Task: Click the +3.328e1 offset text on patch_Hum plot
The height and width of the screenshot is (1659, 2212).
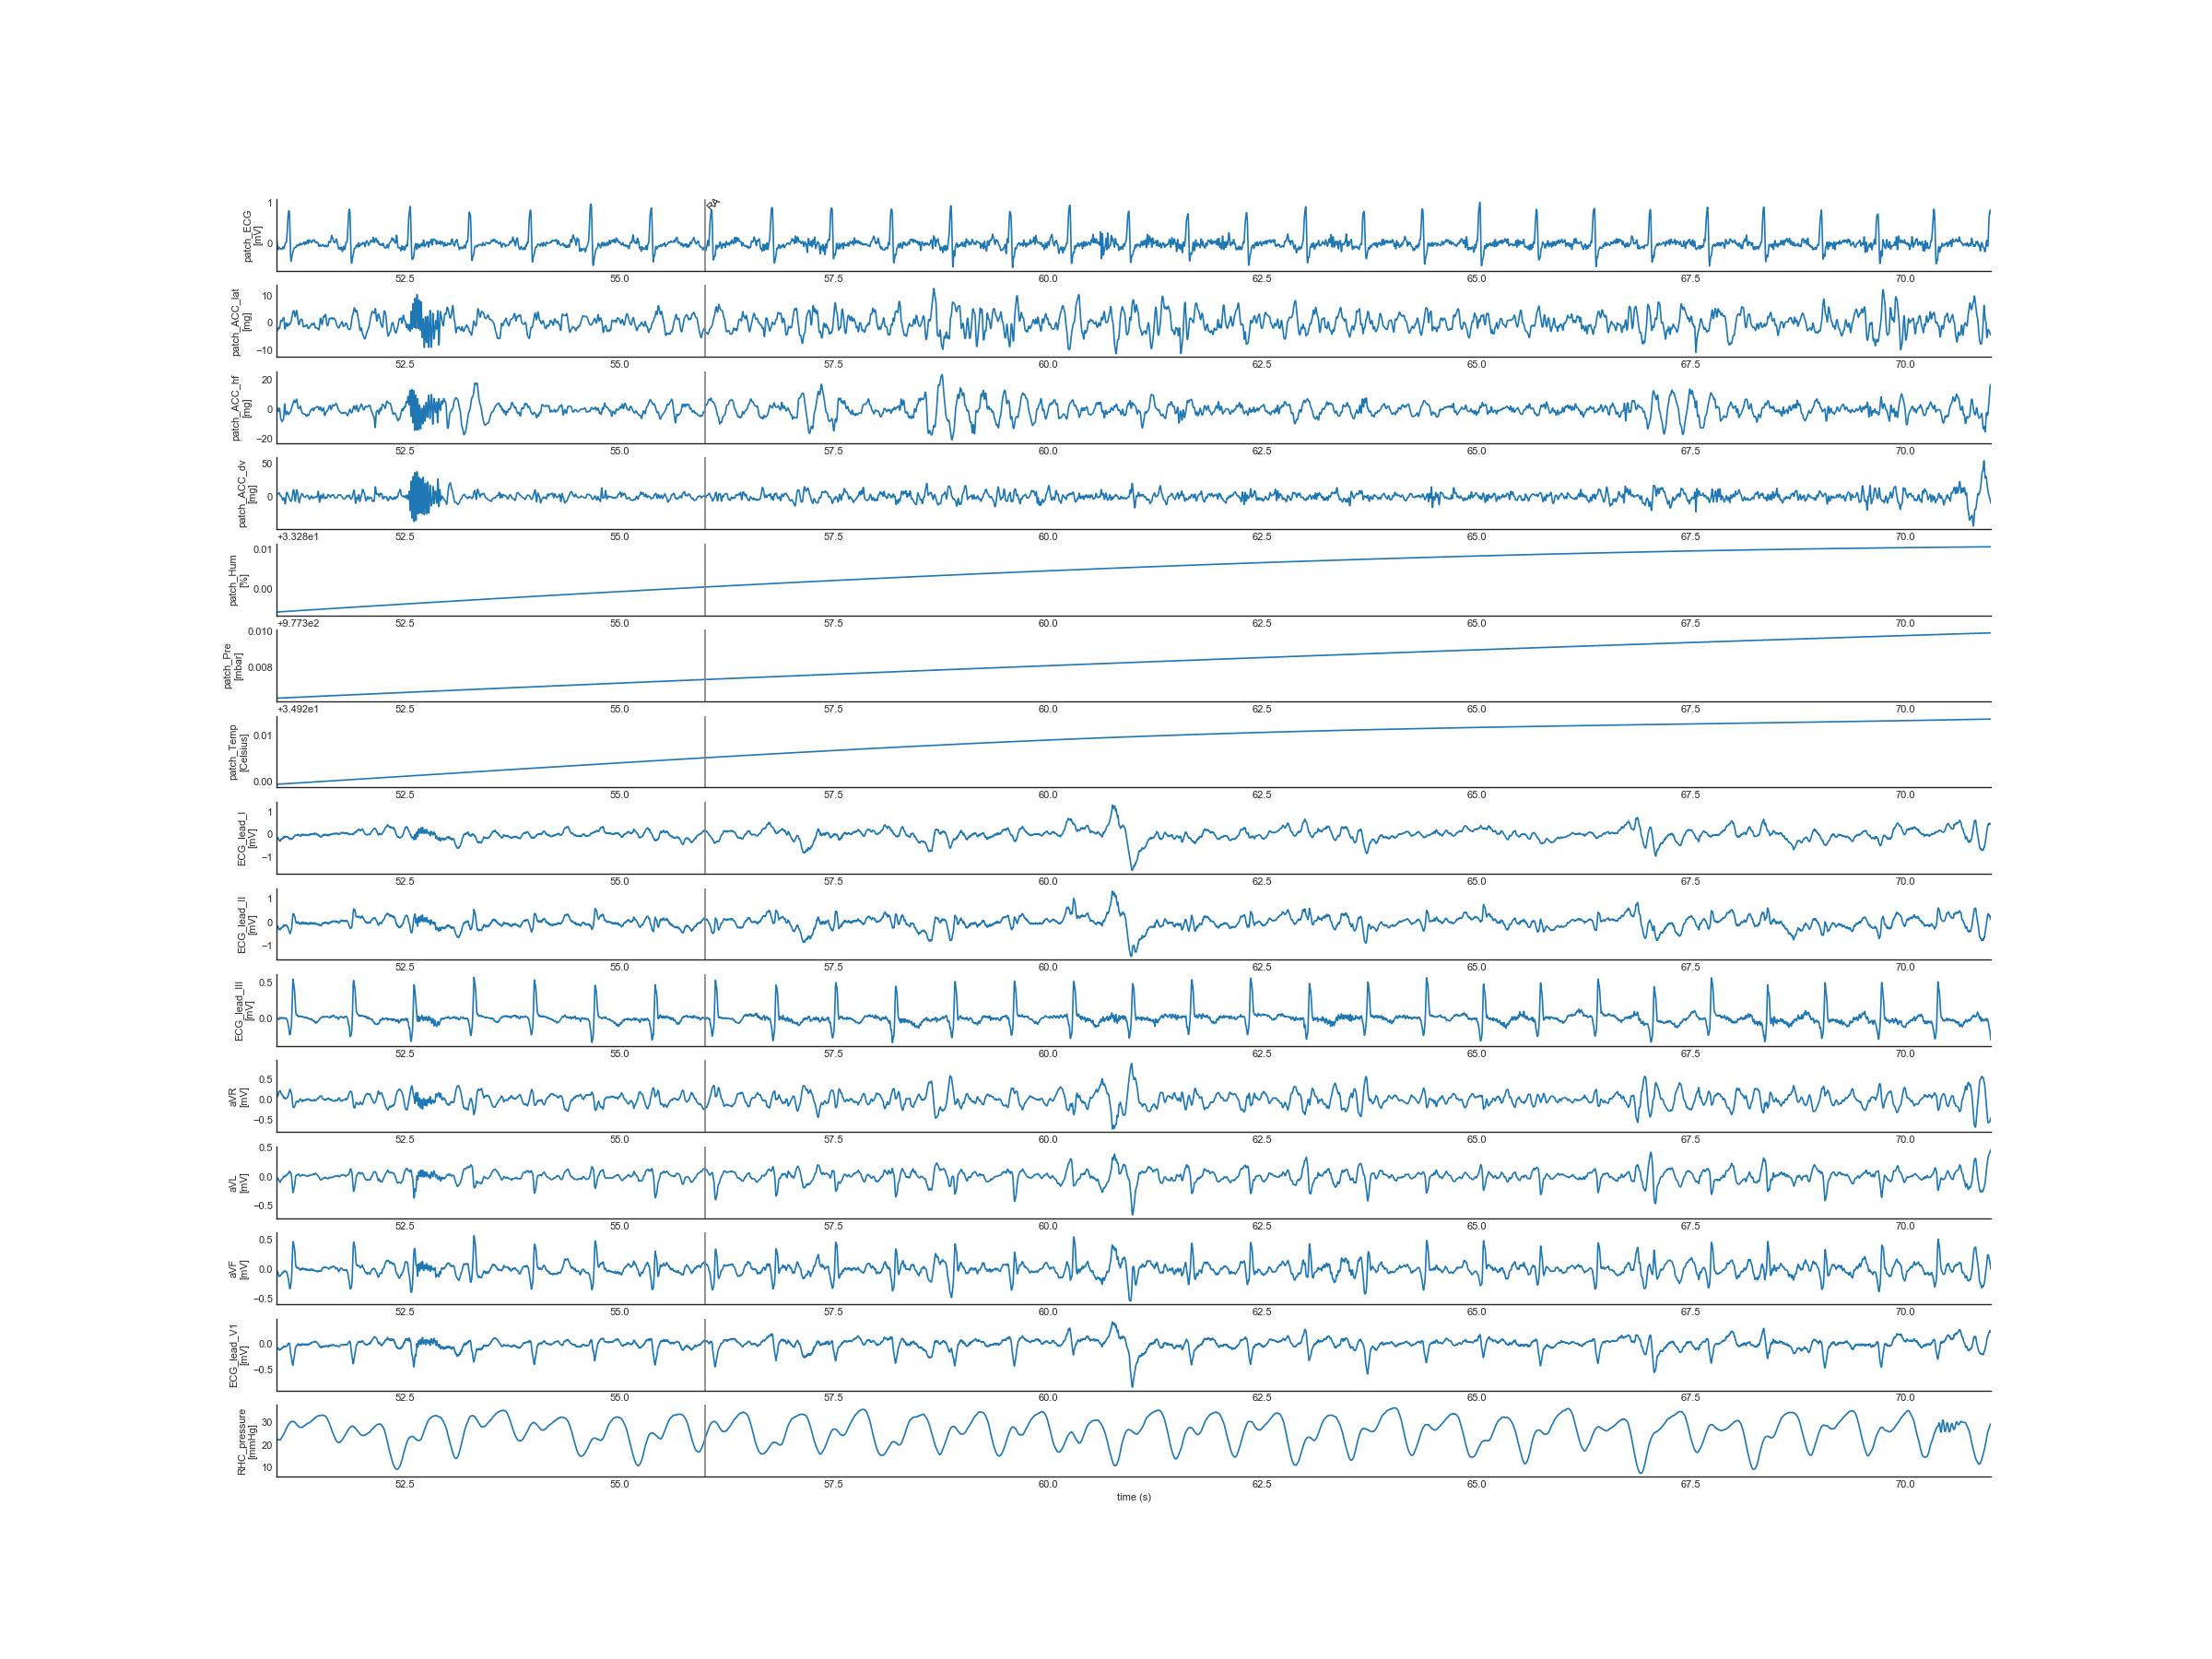Action: 298,537
